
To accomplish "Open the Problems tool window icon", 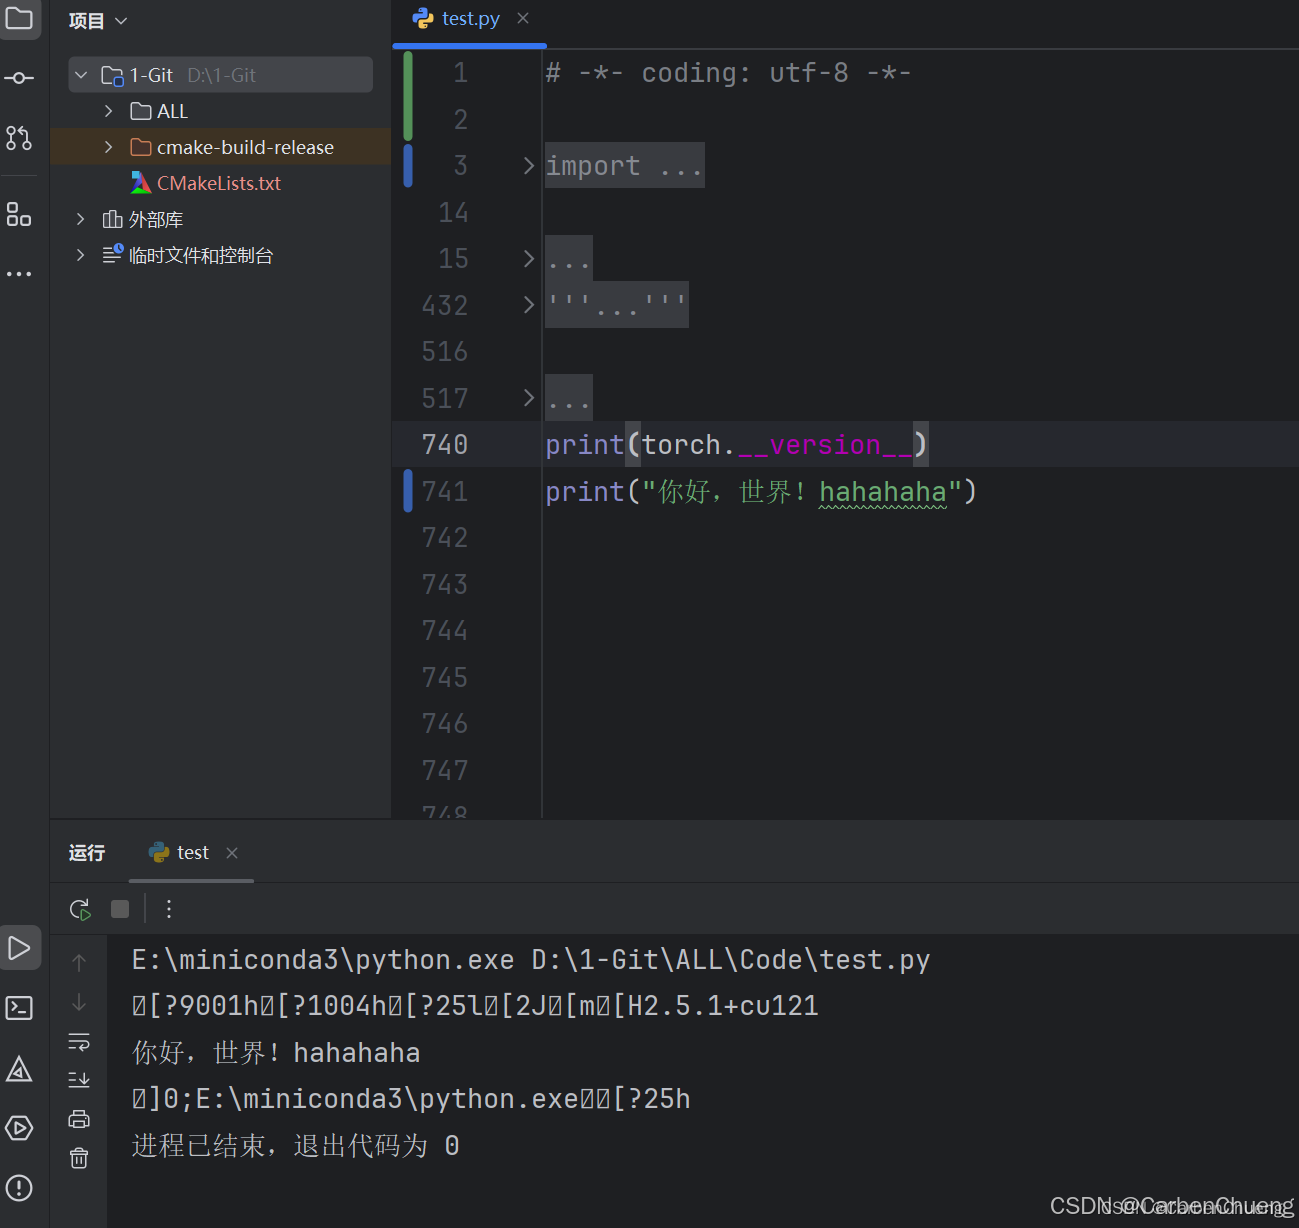I will coord(19,1188).
